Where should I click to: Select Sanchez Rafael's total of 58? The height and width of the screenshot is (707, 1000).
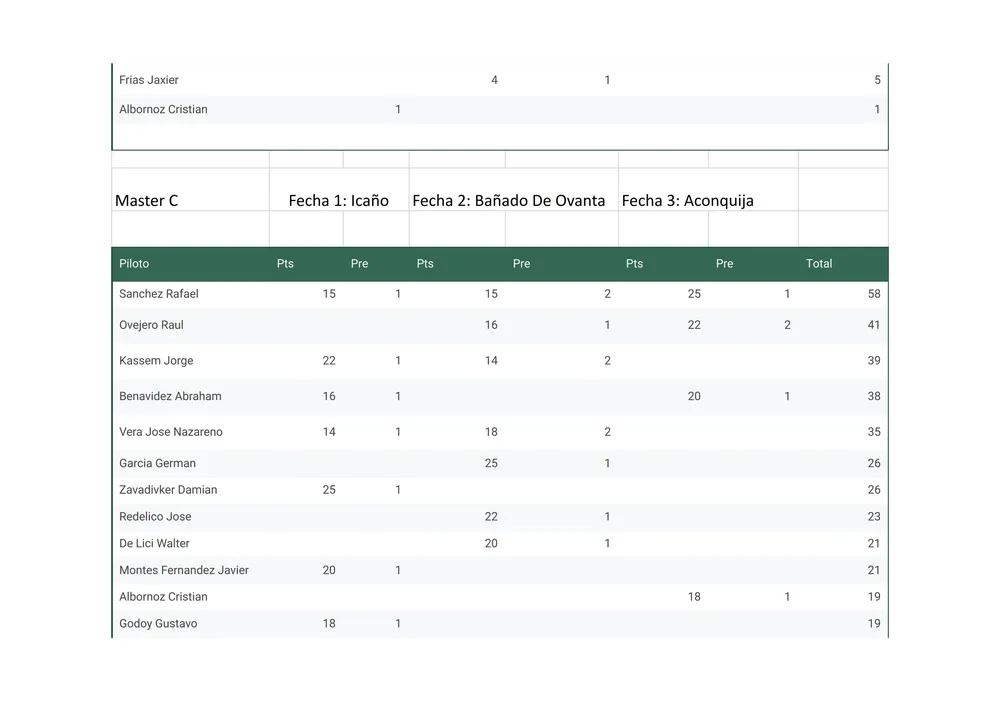click(x=873, y=294)
